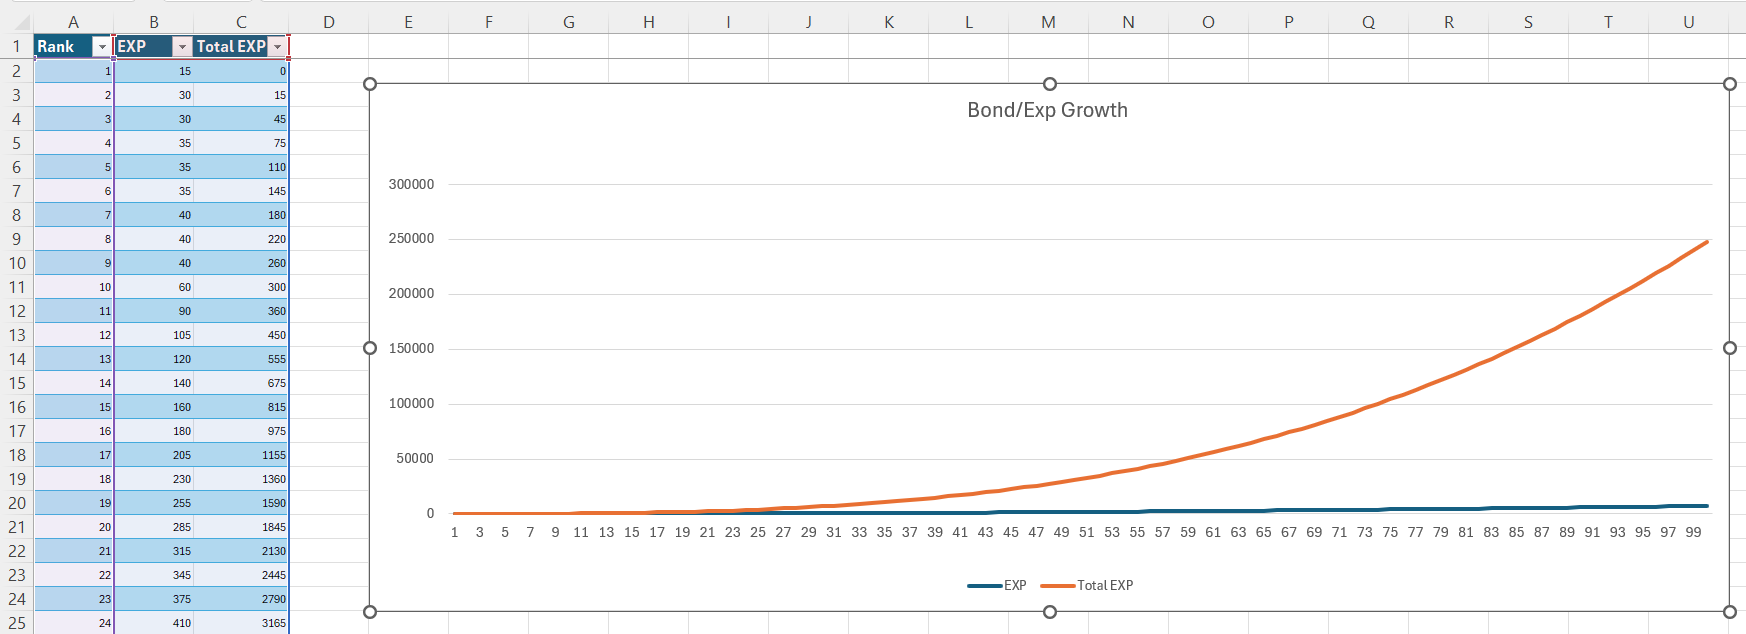The image size is (1746, 634).
Task: Click the chart's right-middle resize handle
Action: click(1730, 348)
